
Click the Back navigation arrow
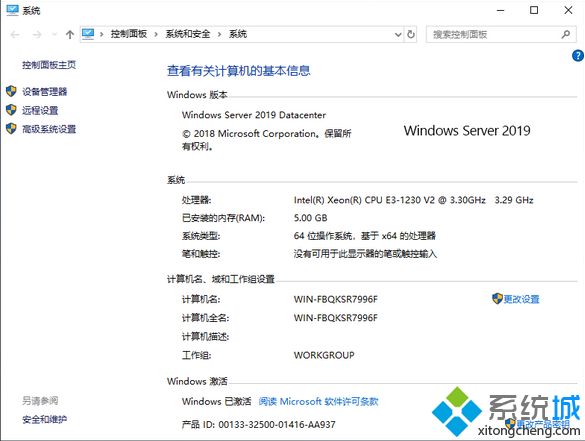(x=15, y=35)
